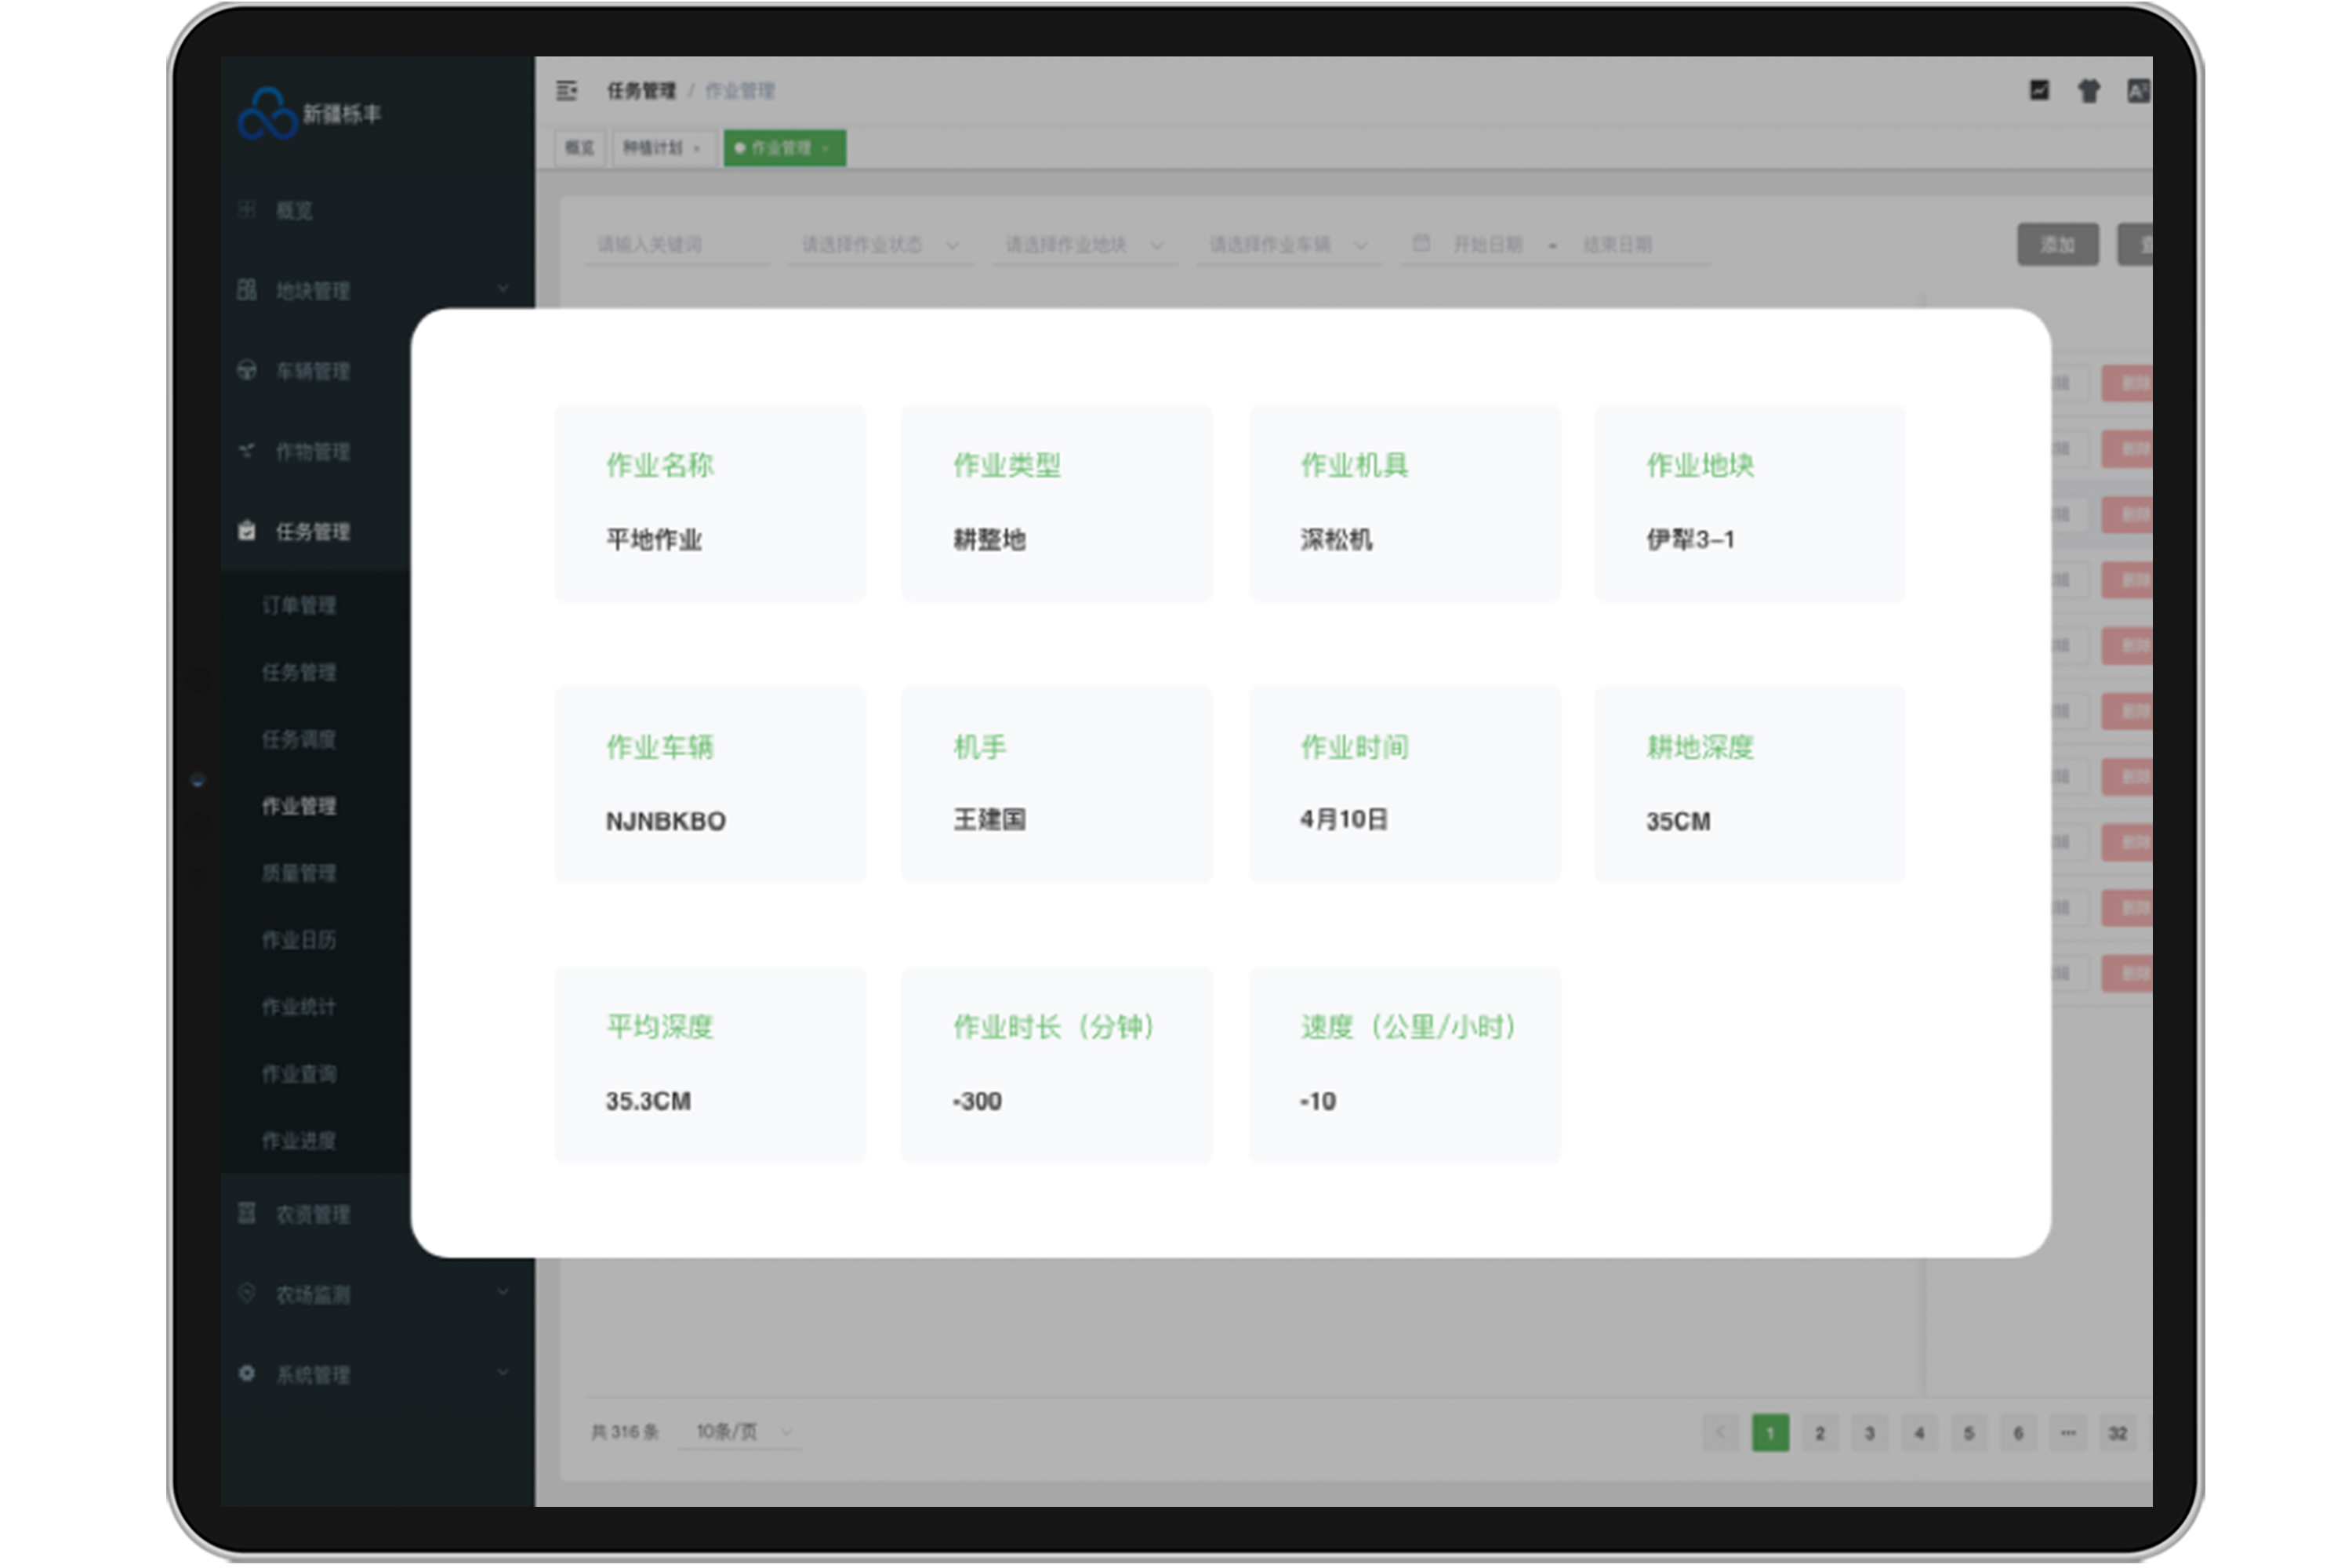Click the calendar icon in the date range filter

[1421, 243]
